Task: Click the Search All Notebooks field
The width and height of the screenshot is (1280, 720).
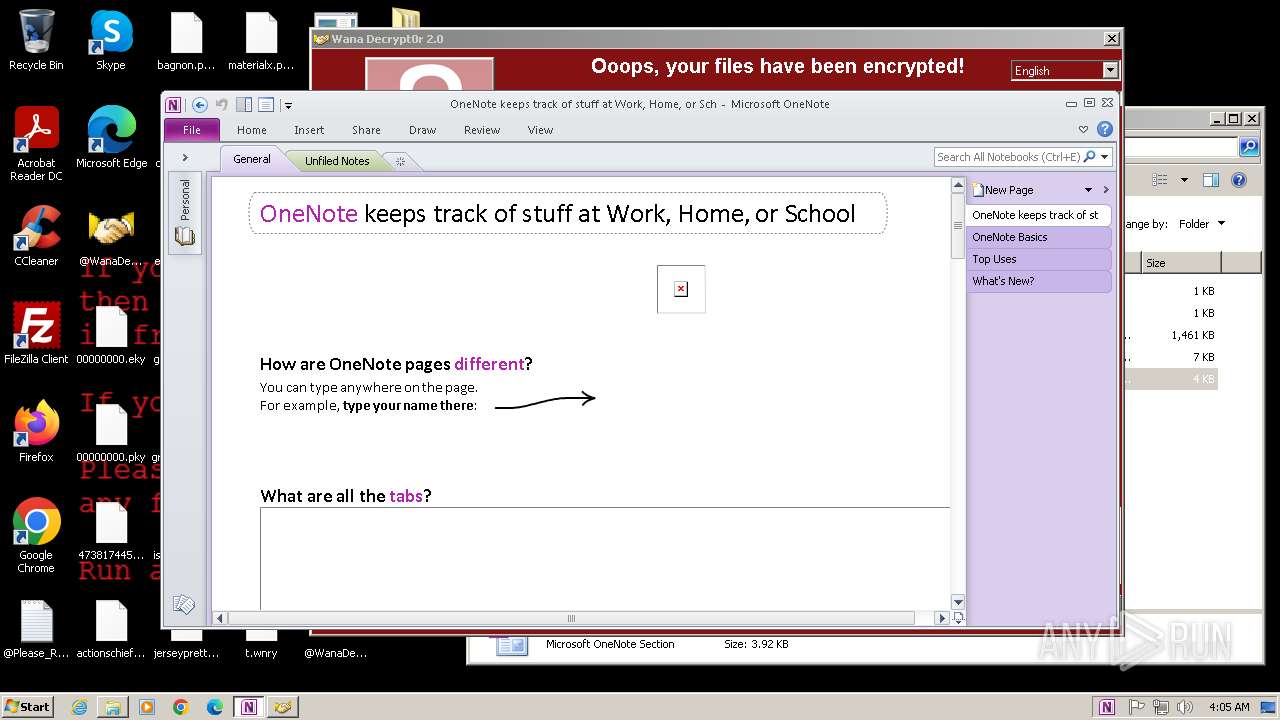Action: (x=1008, y=157)
